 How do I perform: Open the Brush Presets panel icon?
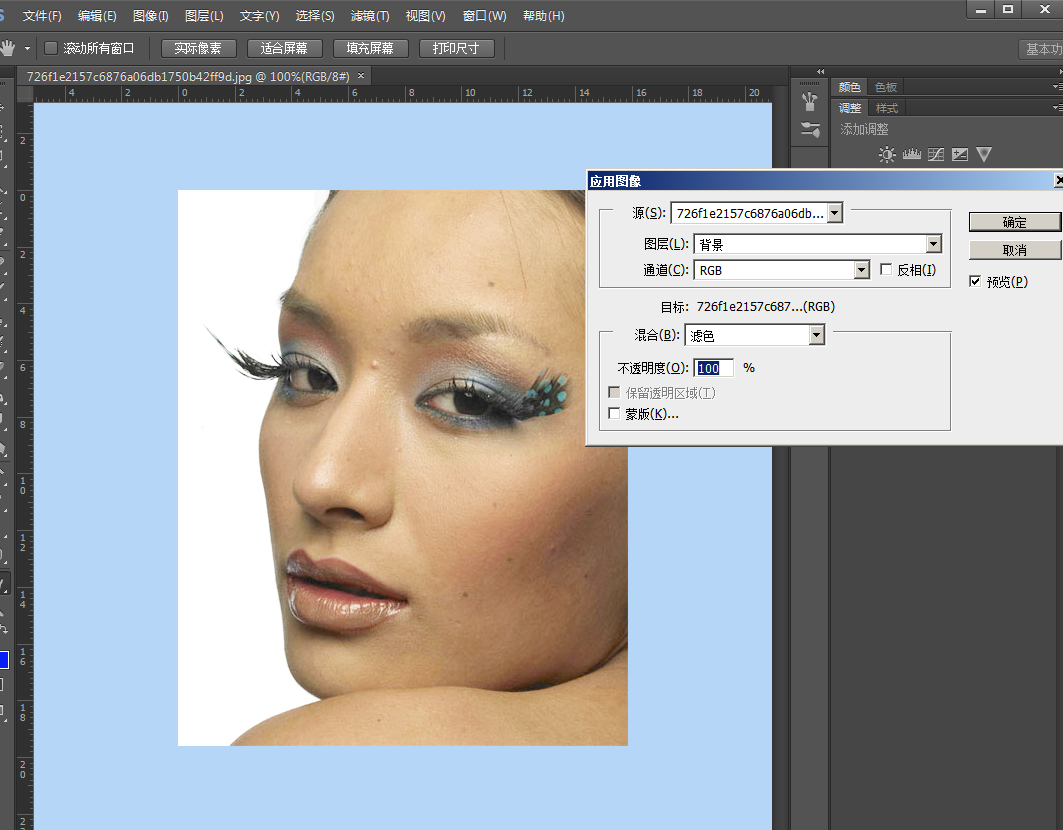(810, 102)
